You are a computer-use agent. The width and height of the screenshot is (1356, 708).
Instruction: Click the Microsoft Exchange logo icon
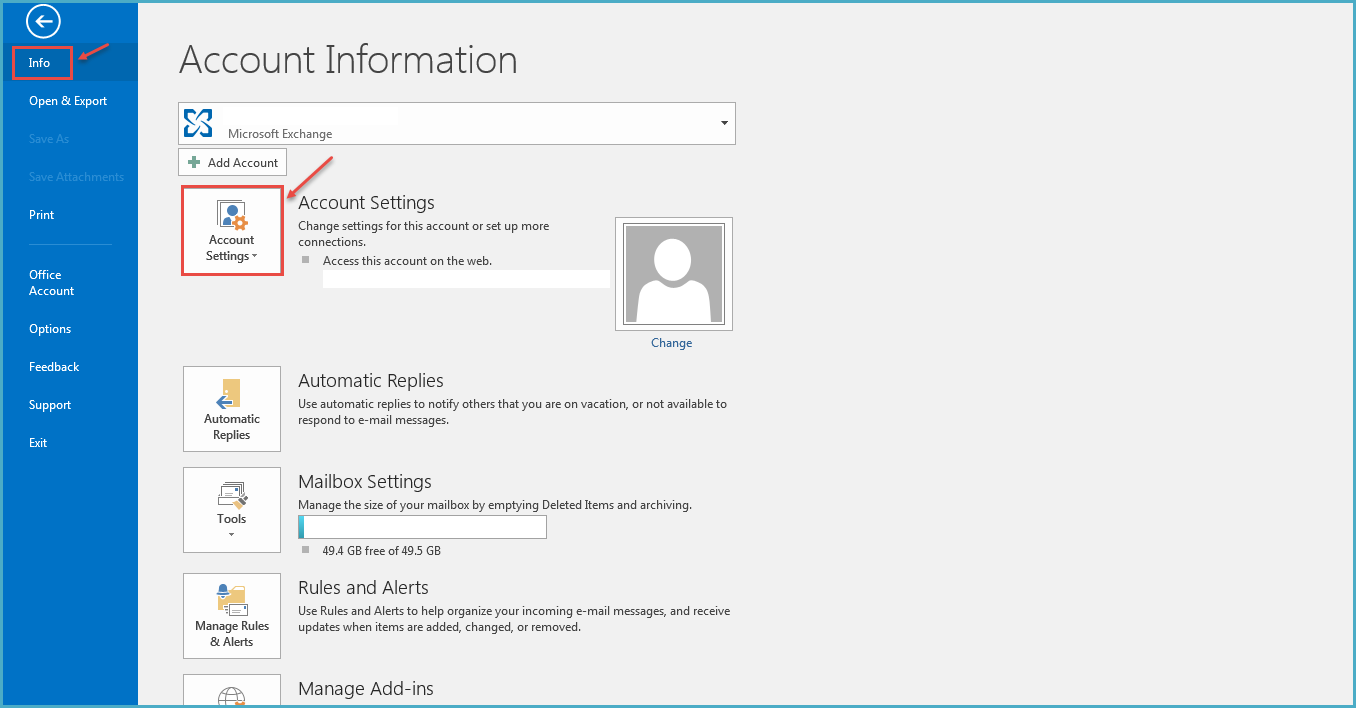tap(198, 123)
